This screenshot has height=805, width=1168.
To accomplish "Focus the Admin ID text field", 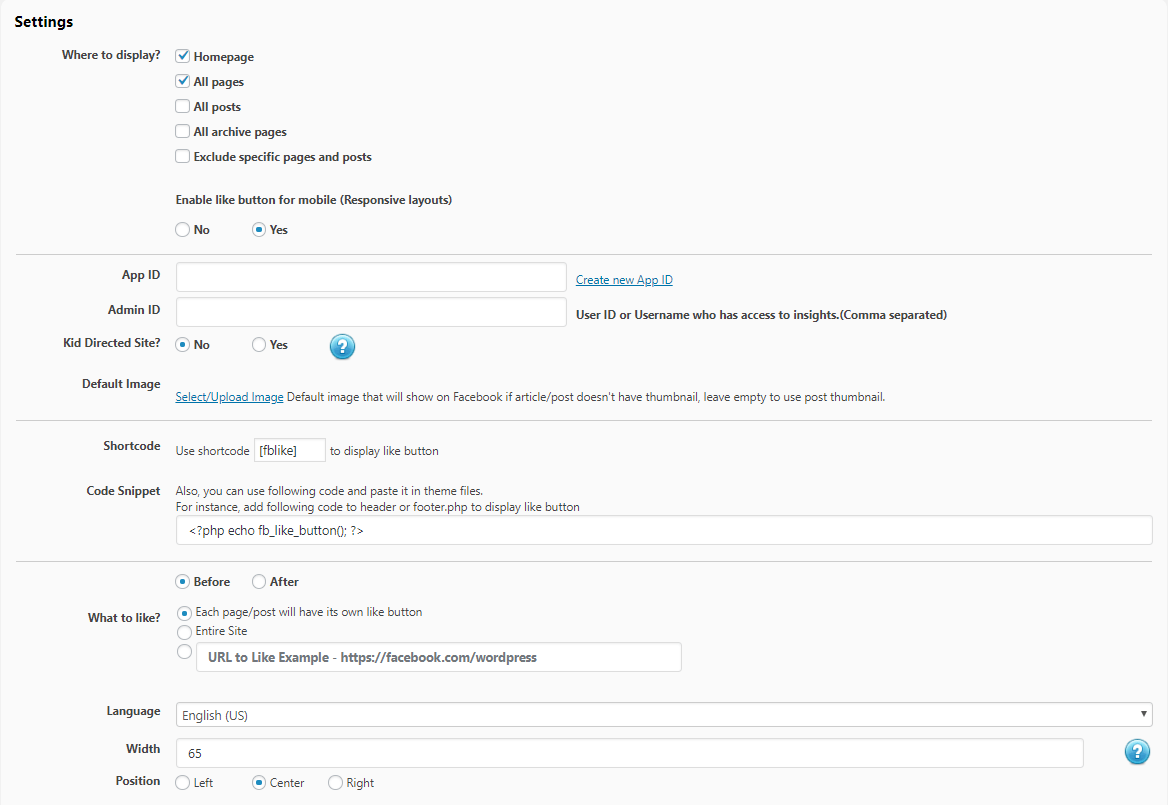I will 371,312.
